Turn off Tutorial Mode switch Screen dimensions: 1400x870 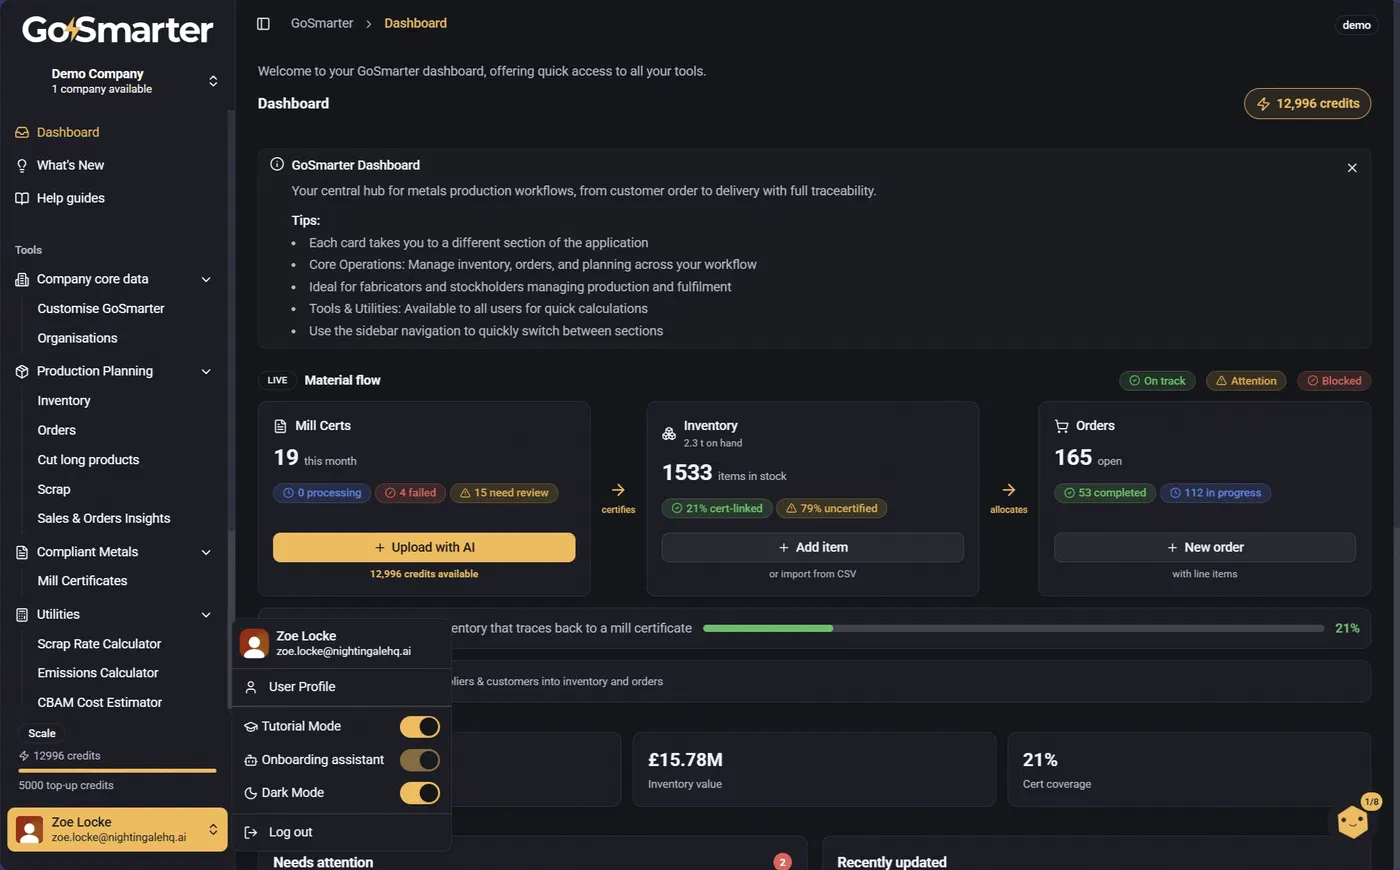[x=420, y=727]
